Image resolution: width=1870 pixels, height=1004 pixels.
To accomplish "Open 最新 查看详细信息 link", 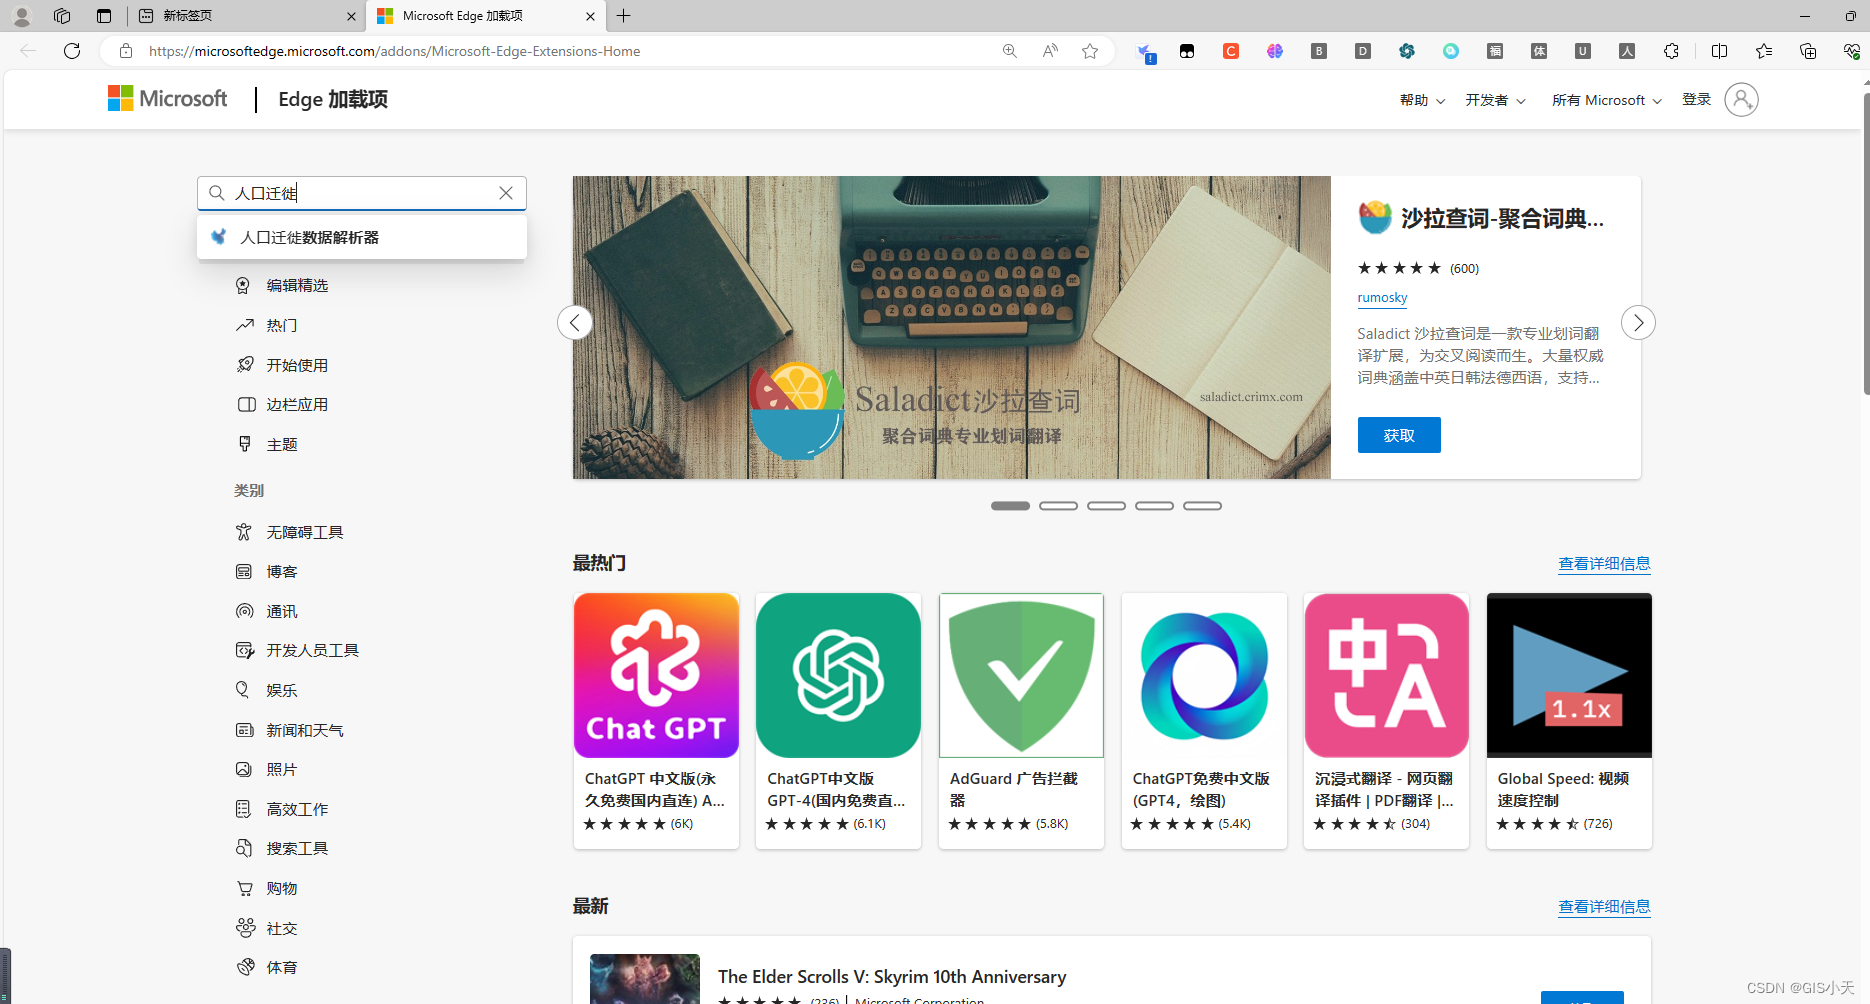I will 1604,907.
